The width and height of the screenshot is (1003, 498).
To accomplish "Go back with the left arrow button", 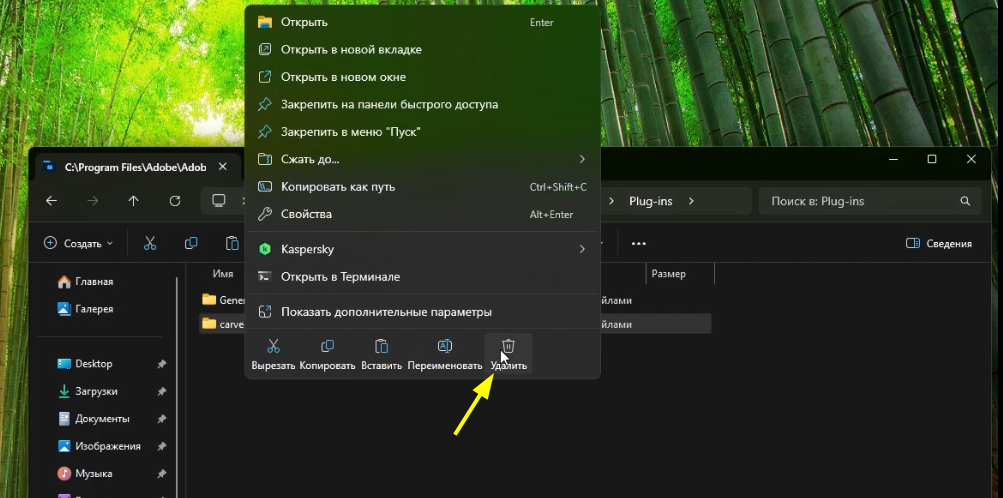I will click(x=51, y=201).
